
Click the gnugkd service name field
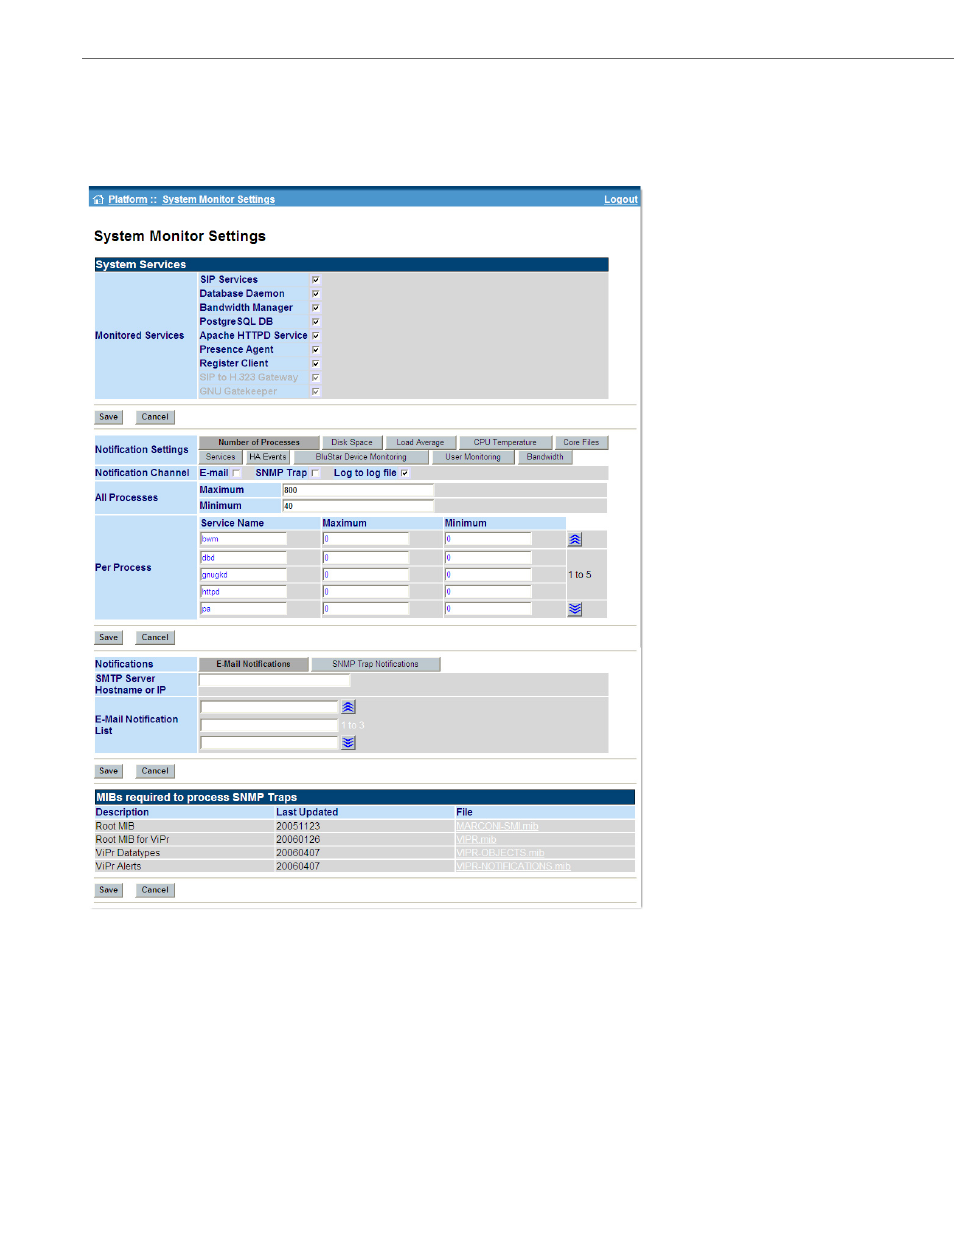(244, 575)
